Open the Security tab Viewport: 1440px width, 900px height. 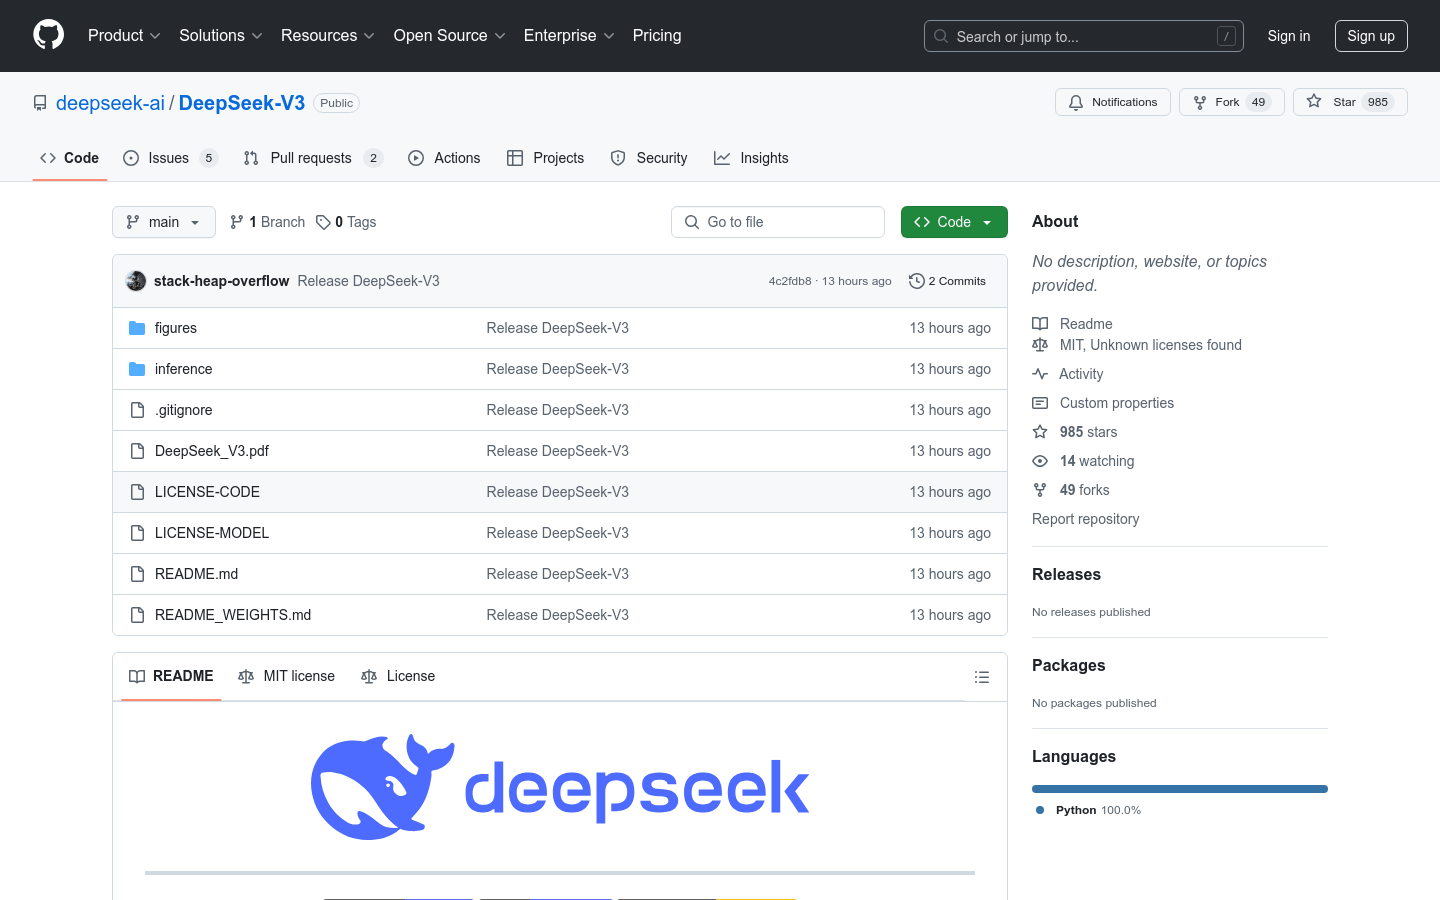tap(649, 158)
